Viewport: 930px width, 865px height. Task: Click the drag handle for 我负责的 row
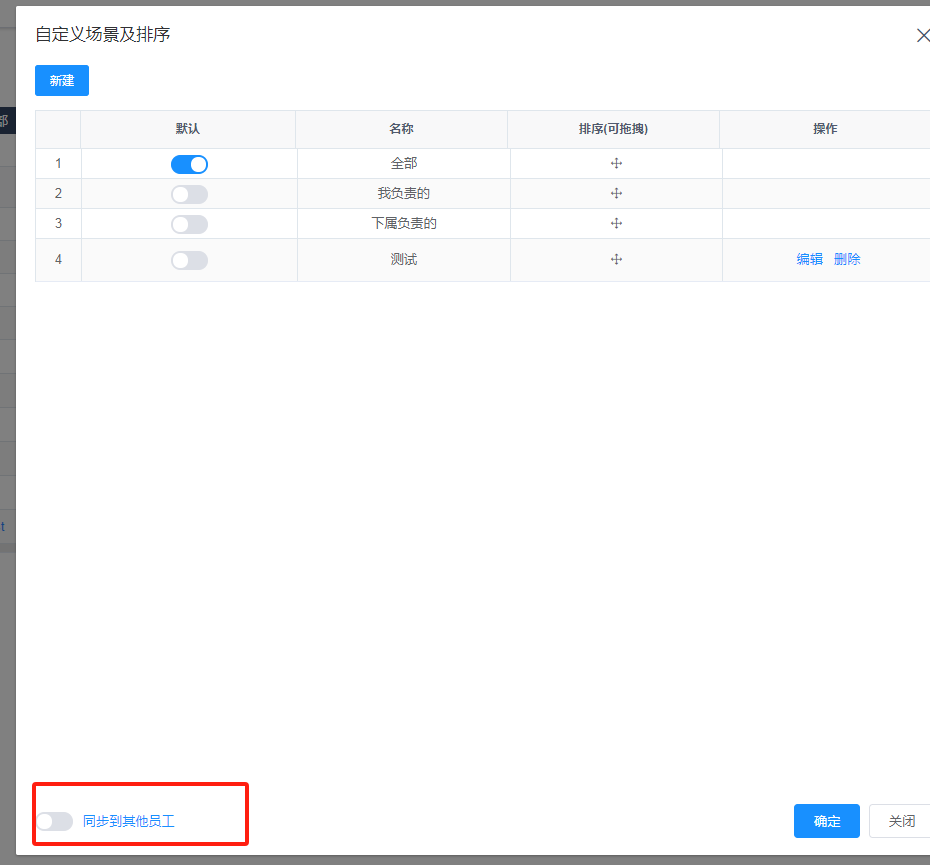(x=616, y=194)
